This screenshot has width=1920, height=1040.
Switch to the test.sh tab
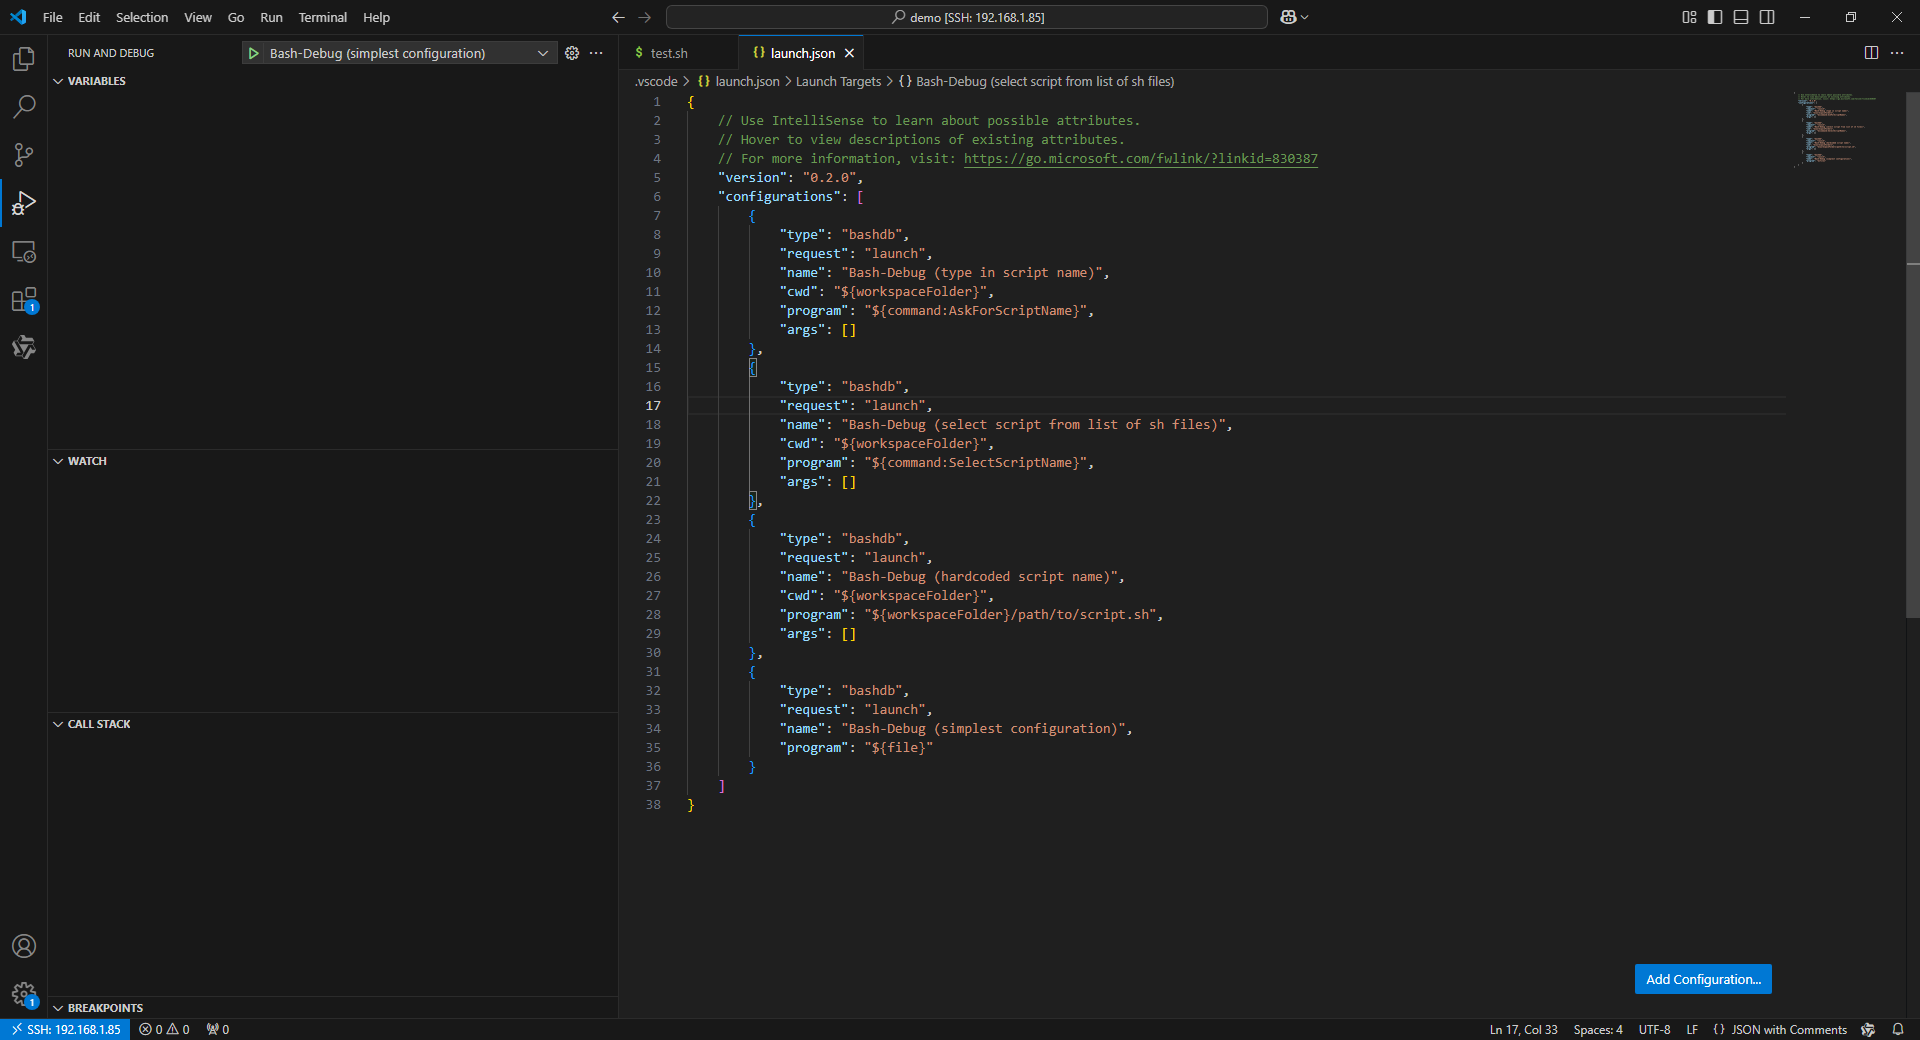pyautogui.click(x=669, y=53)
